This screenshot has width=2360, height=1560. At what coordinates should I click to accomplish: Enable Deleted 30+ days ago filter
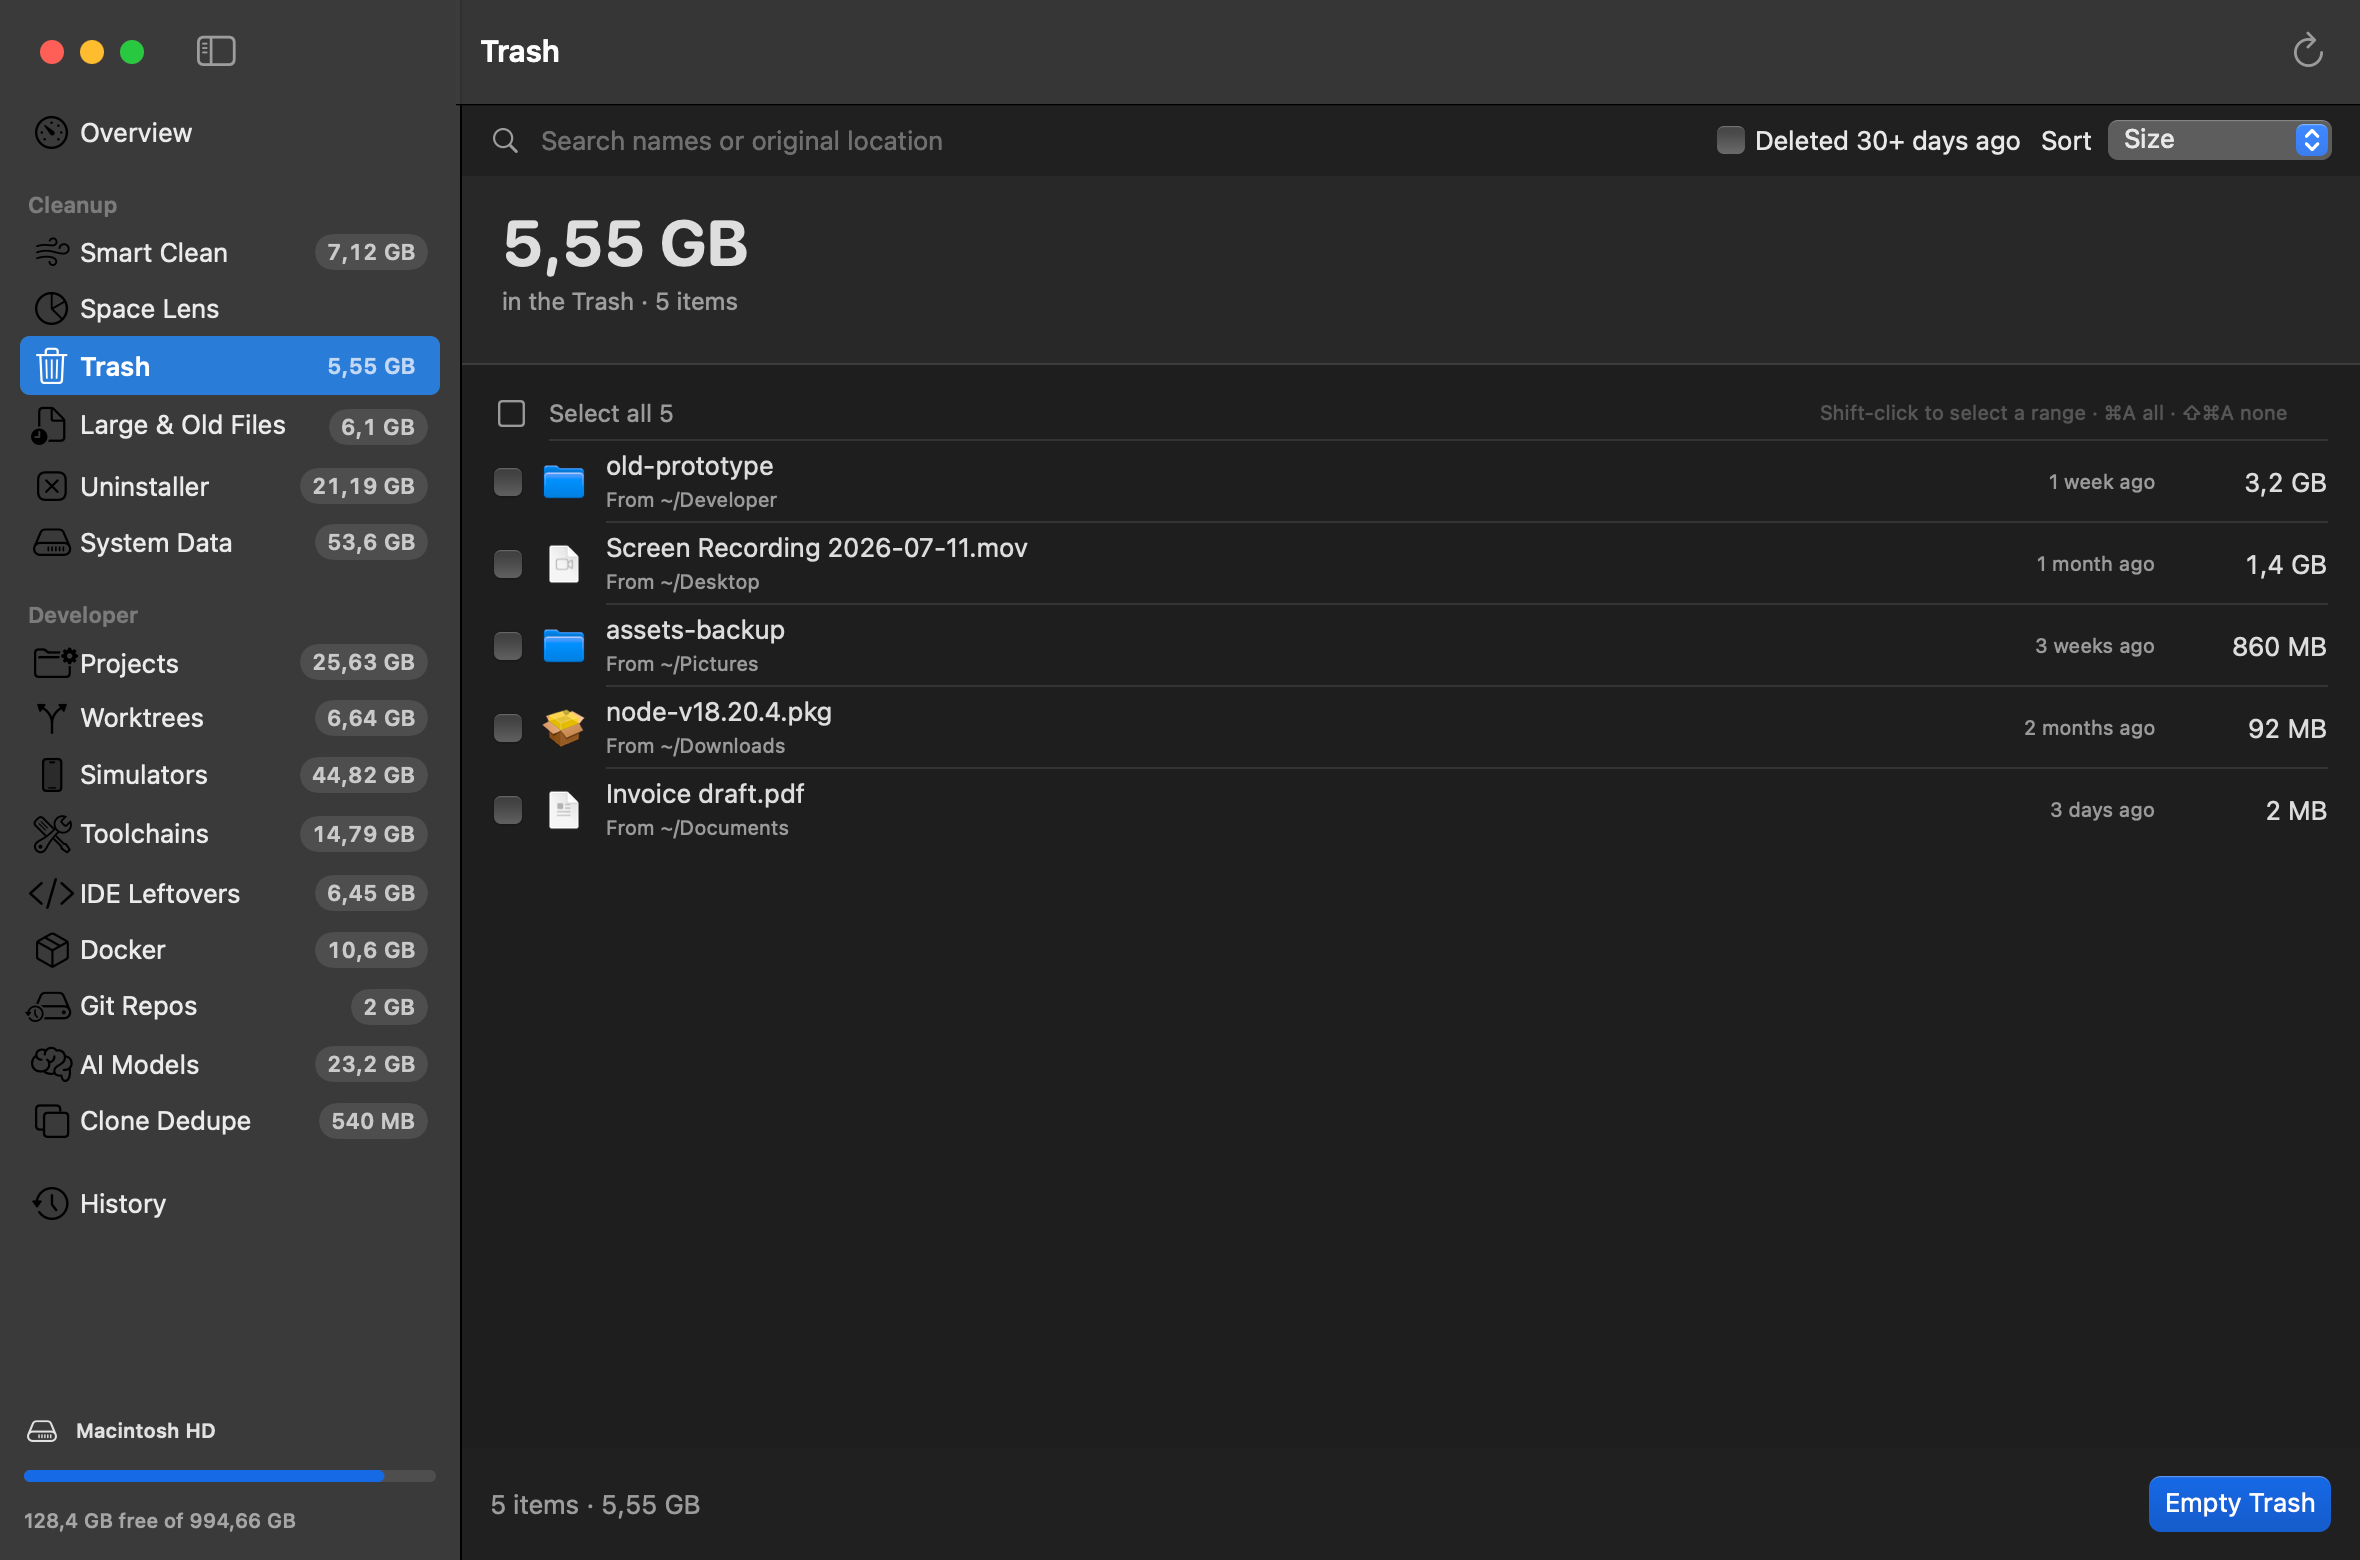click(x=1730, y=140)
